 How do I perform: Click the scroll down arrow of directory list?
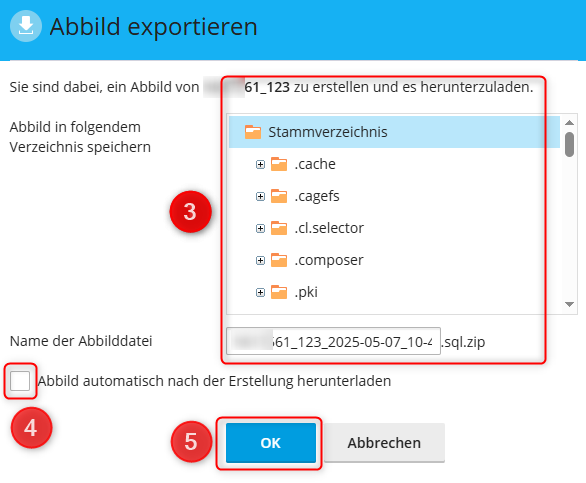[x=570, y=304]
